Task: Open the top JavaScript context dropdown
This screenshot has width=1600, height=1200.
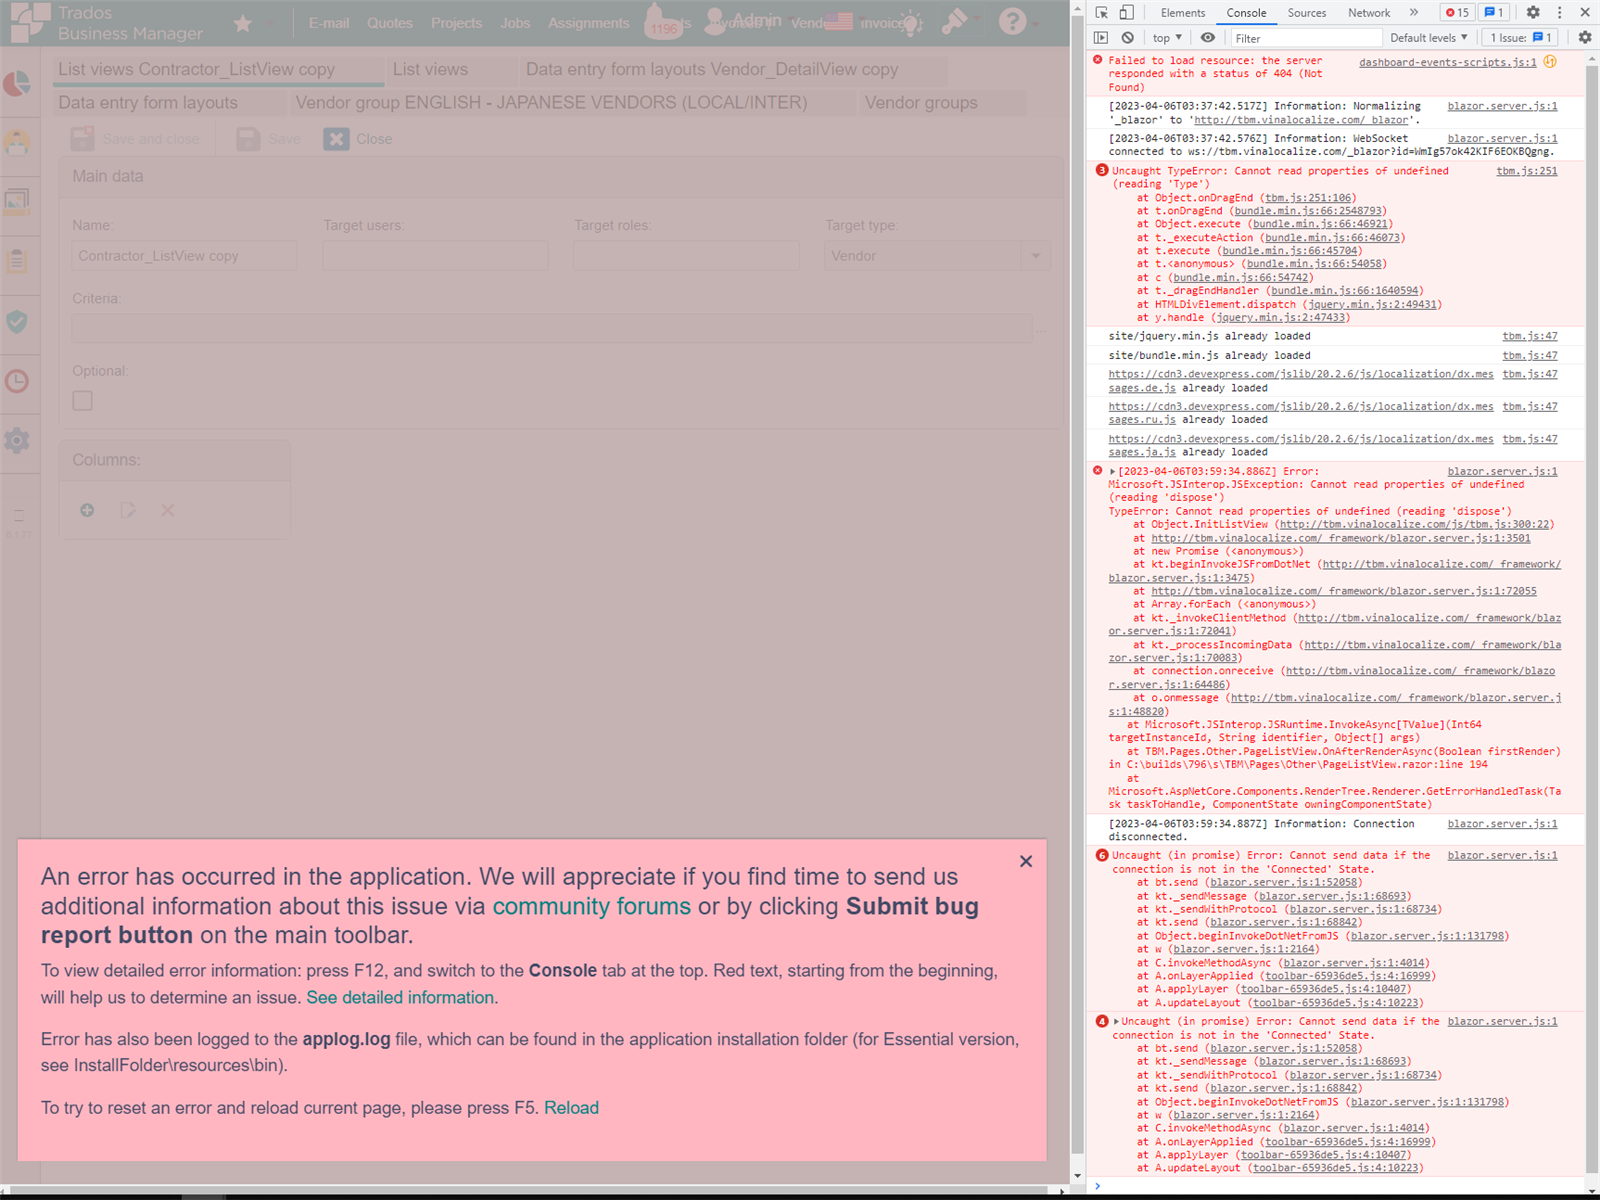Action: 1167,38
